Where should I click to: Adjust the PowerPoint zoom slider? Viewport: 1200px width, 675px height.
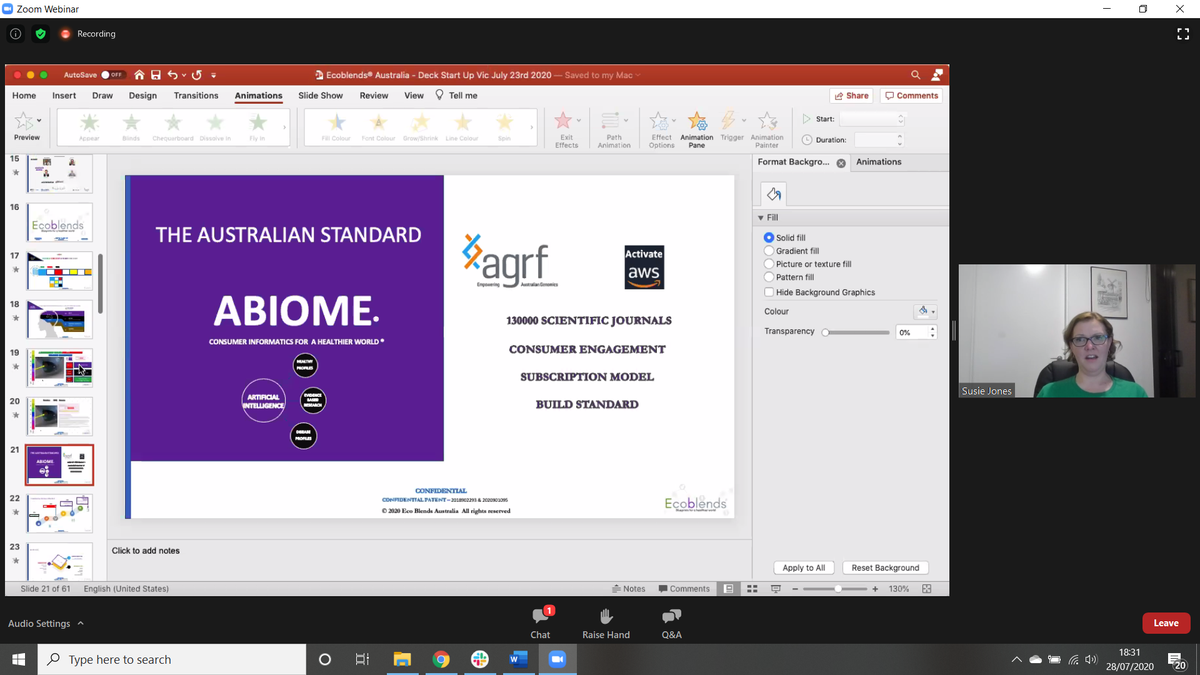point(837,589)
